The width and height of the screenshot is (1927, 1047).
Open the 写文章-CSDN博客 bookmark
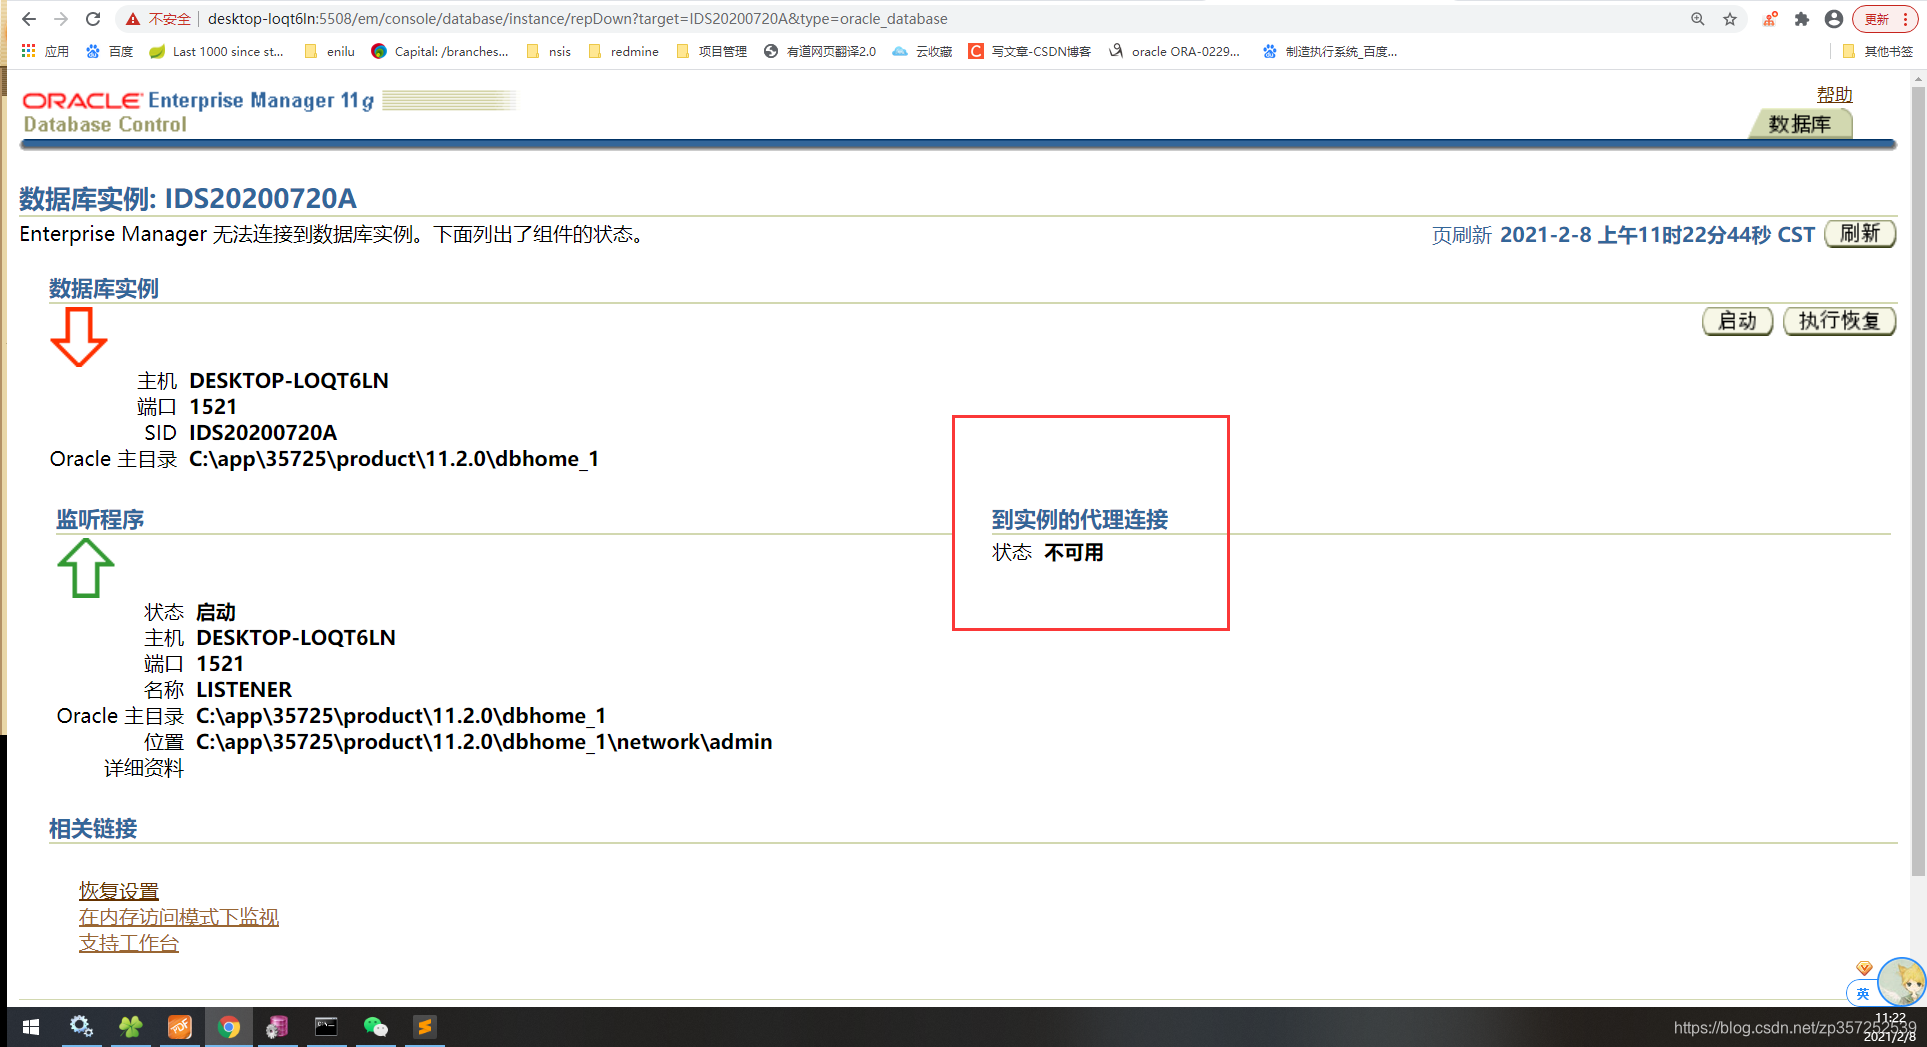[x=1030, y=51]
